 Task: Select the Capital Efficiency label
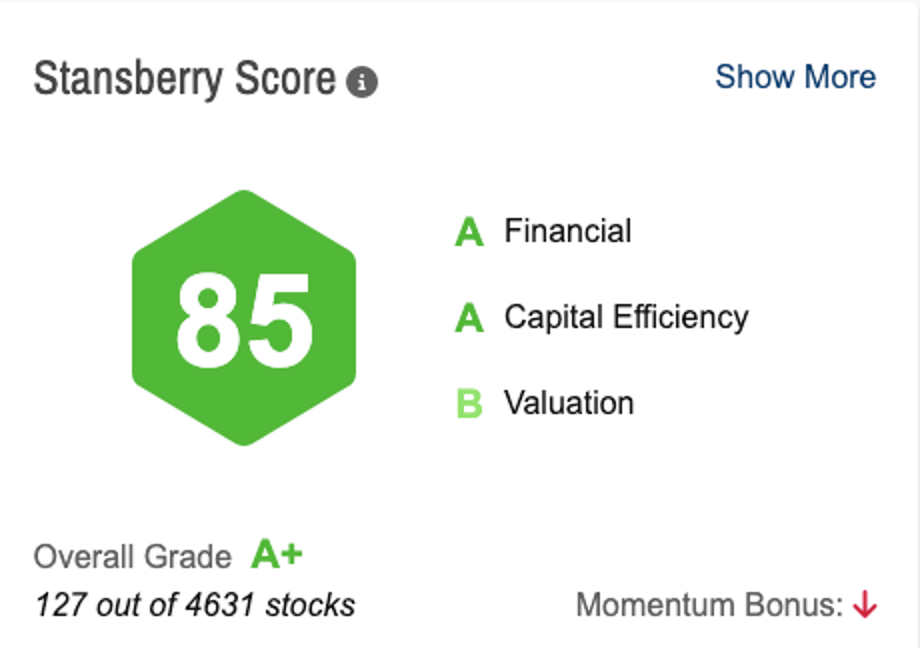tap(626, 317)
